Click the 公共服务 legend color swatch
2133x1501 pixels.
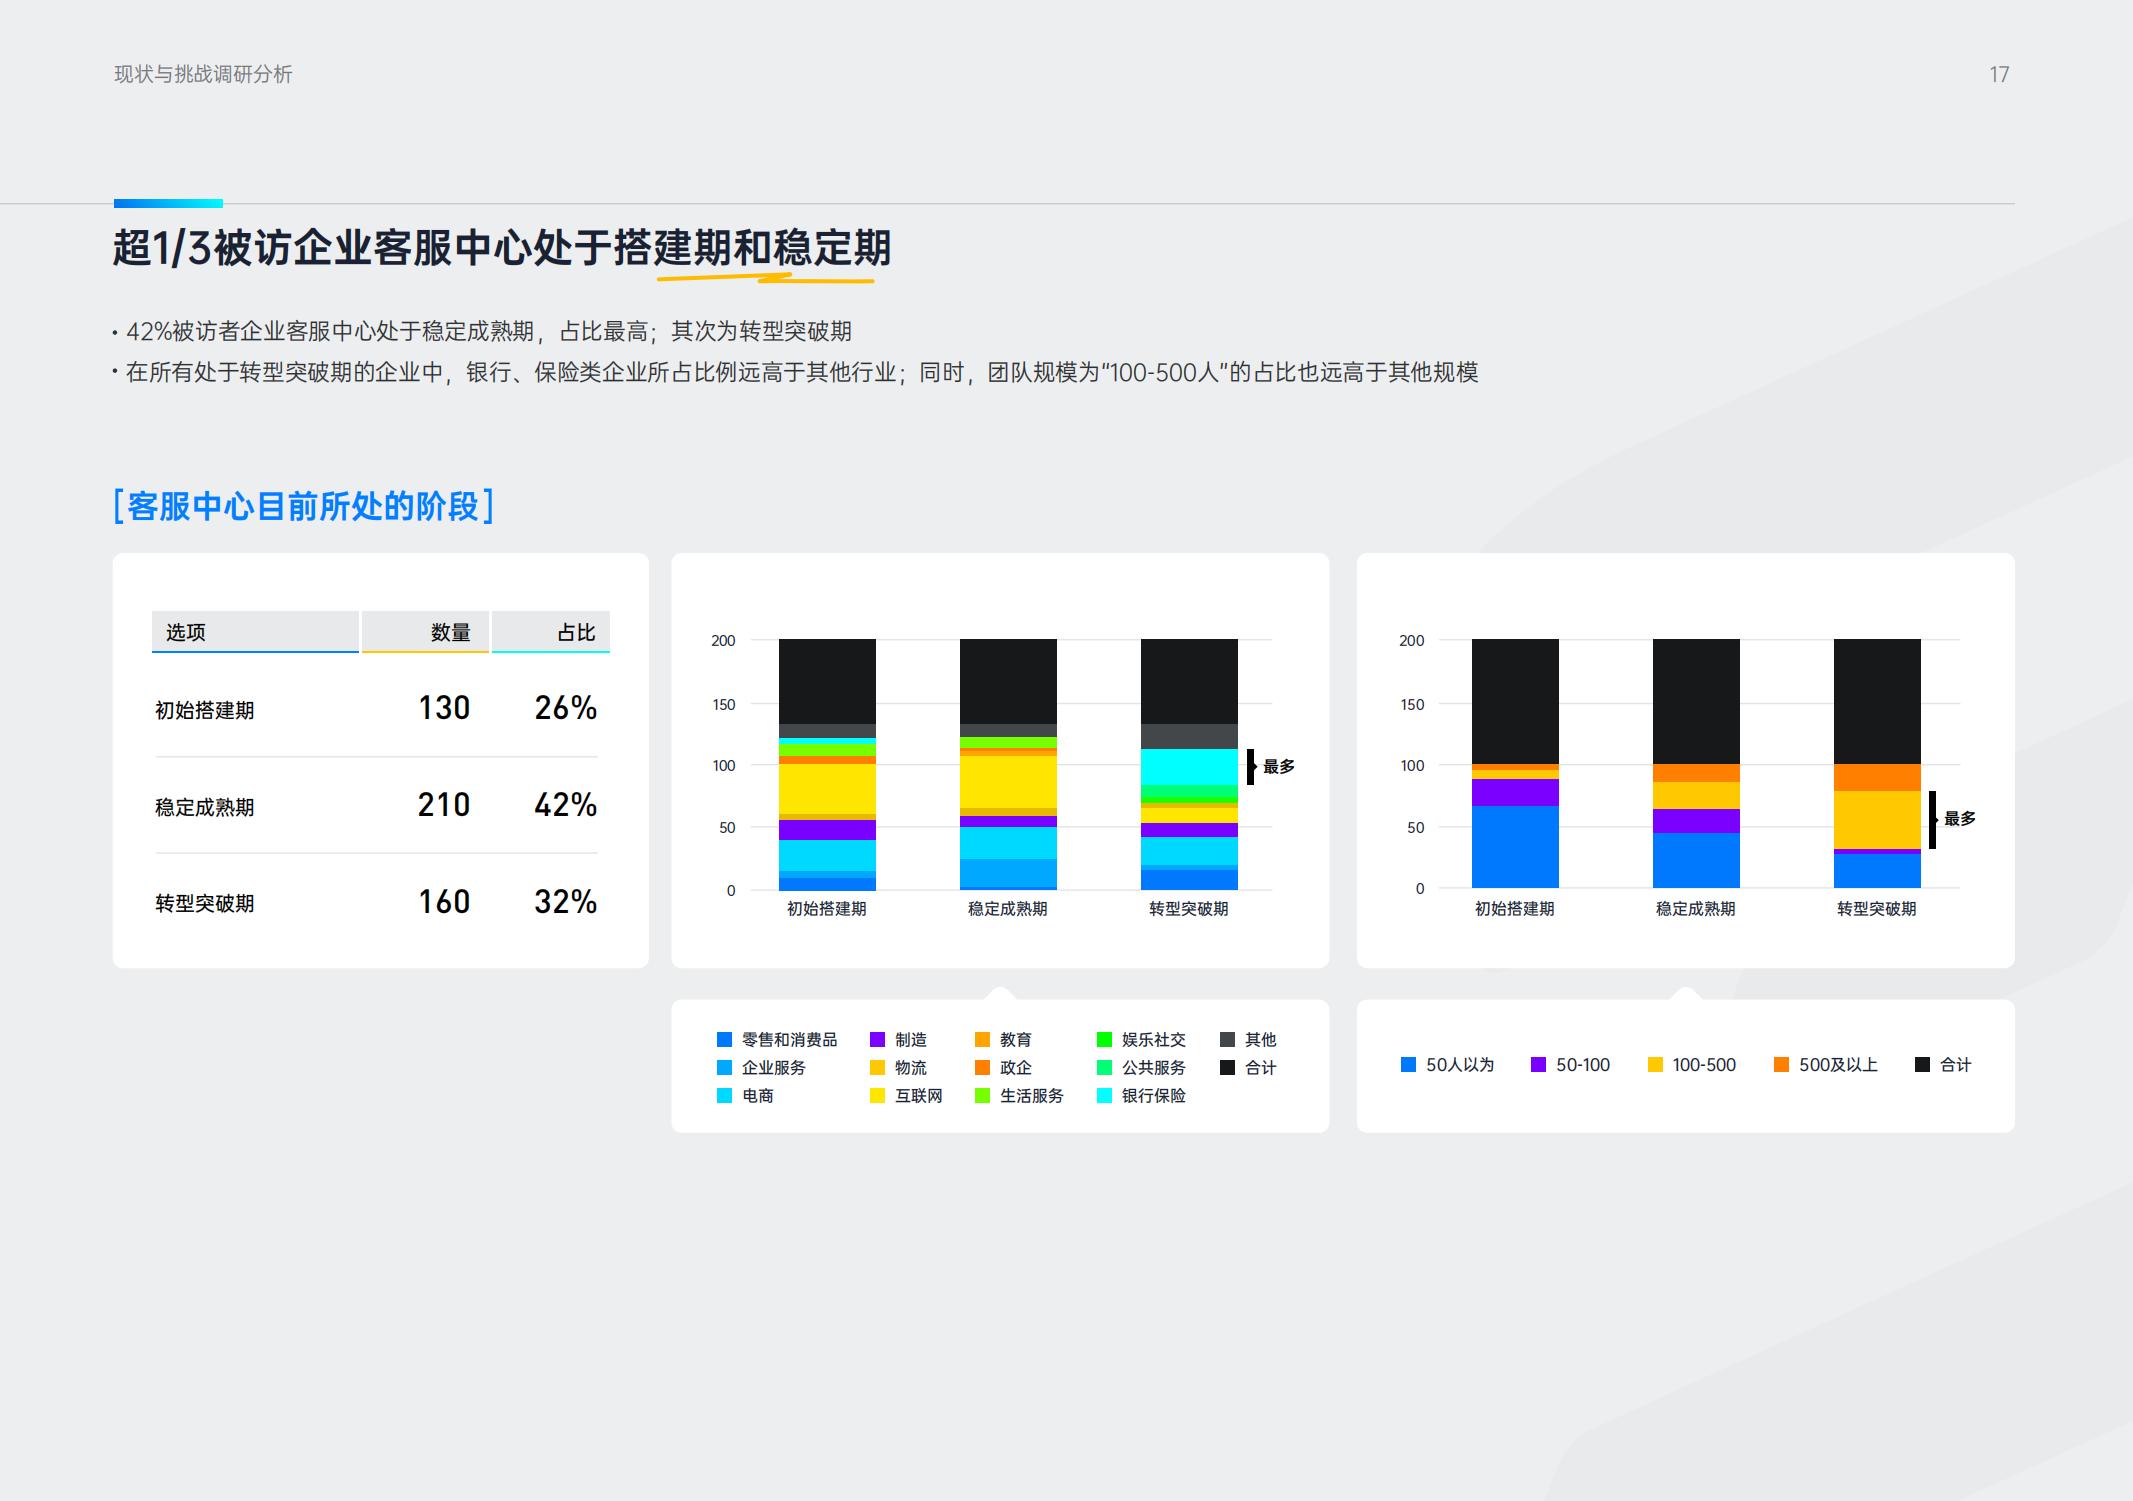(x=1105, y=1068)
